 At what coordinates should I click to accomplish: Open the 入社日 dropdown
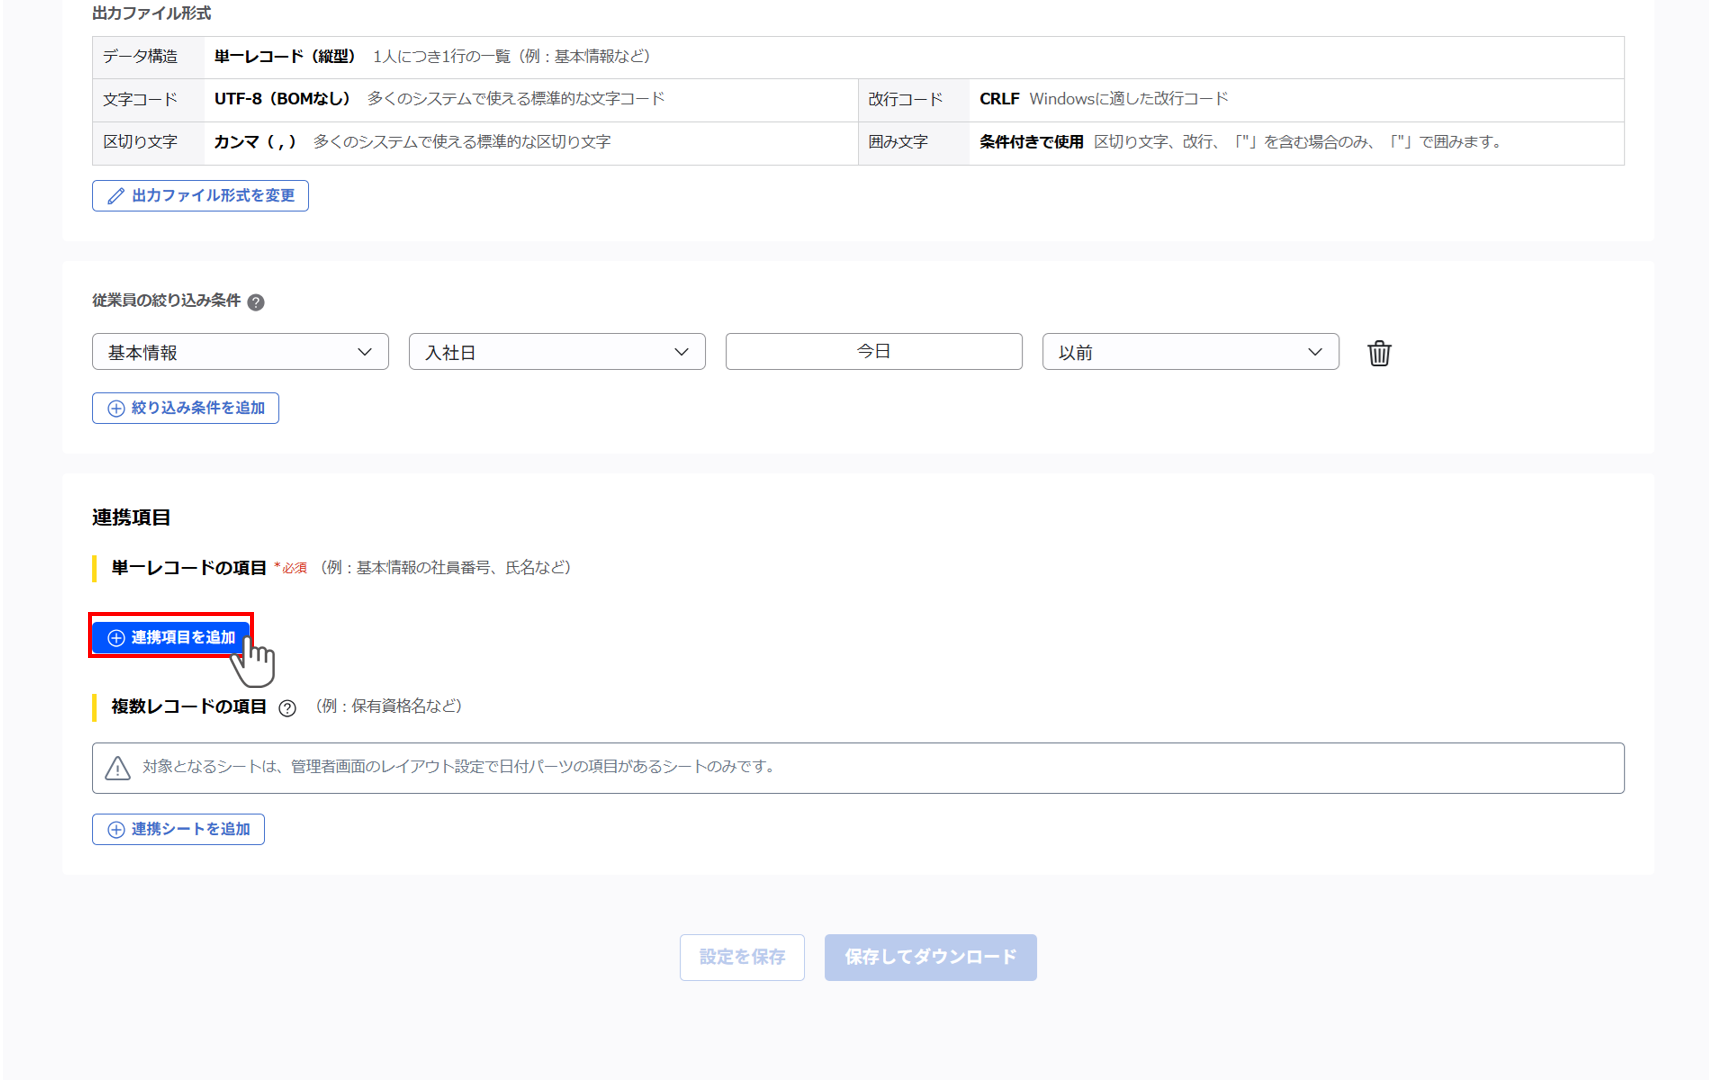point(557,351)
